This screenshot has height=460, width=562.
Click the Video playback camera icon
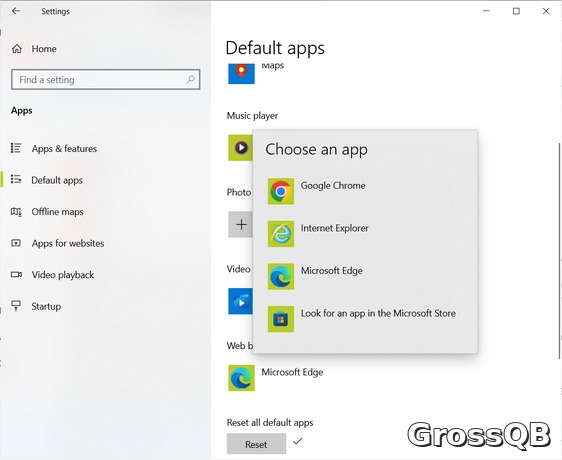tap(16, 275)
